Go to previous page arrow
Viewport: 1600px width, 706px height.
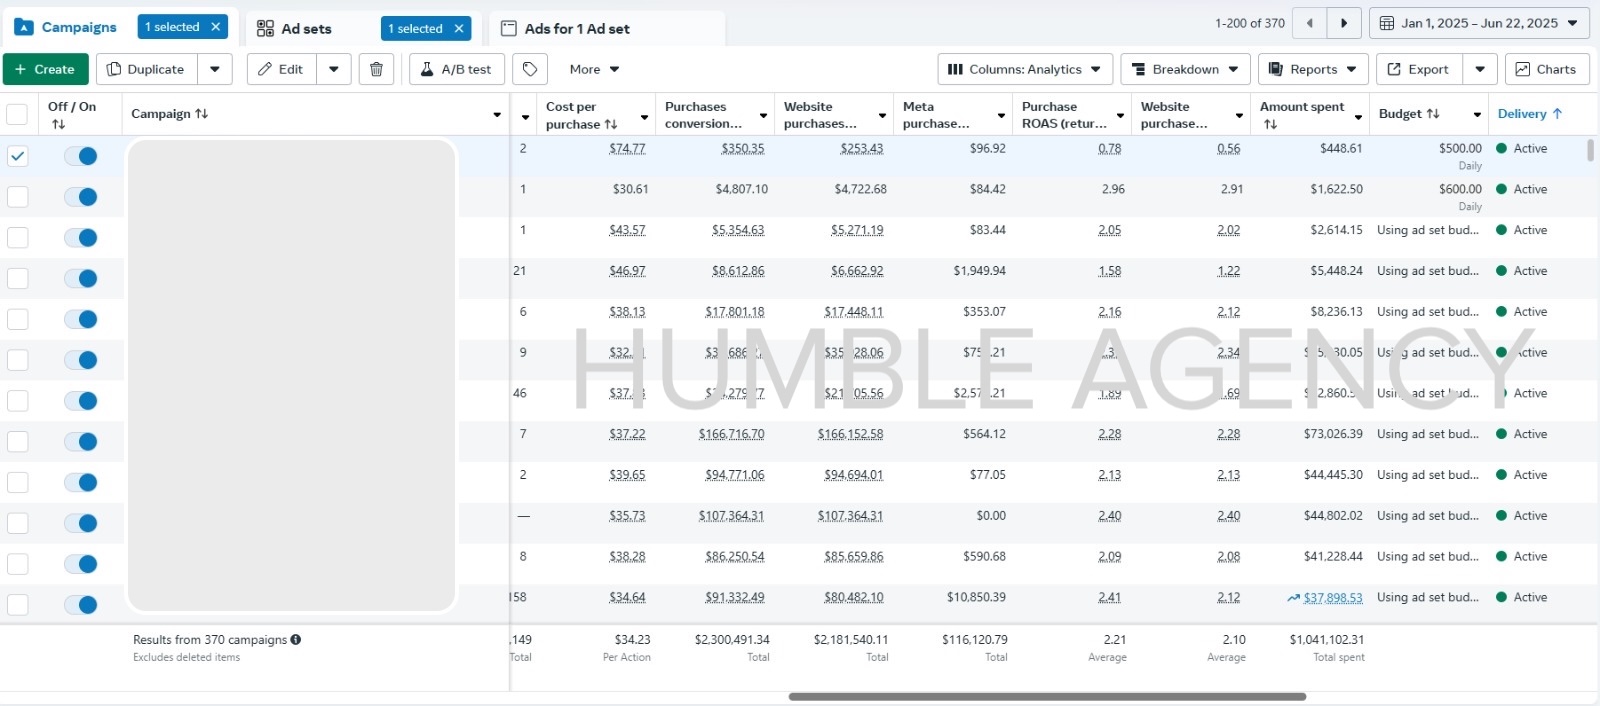pos(1309,23)
